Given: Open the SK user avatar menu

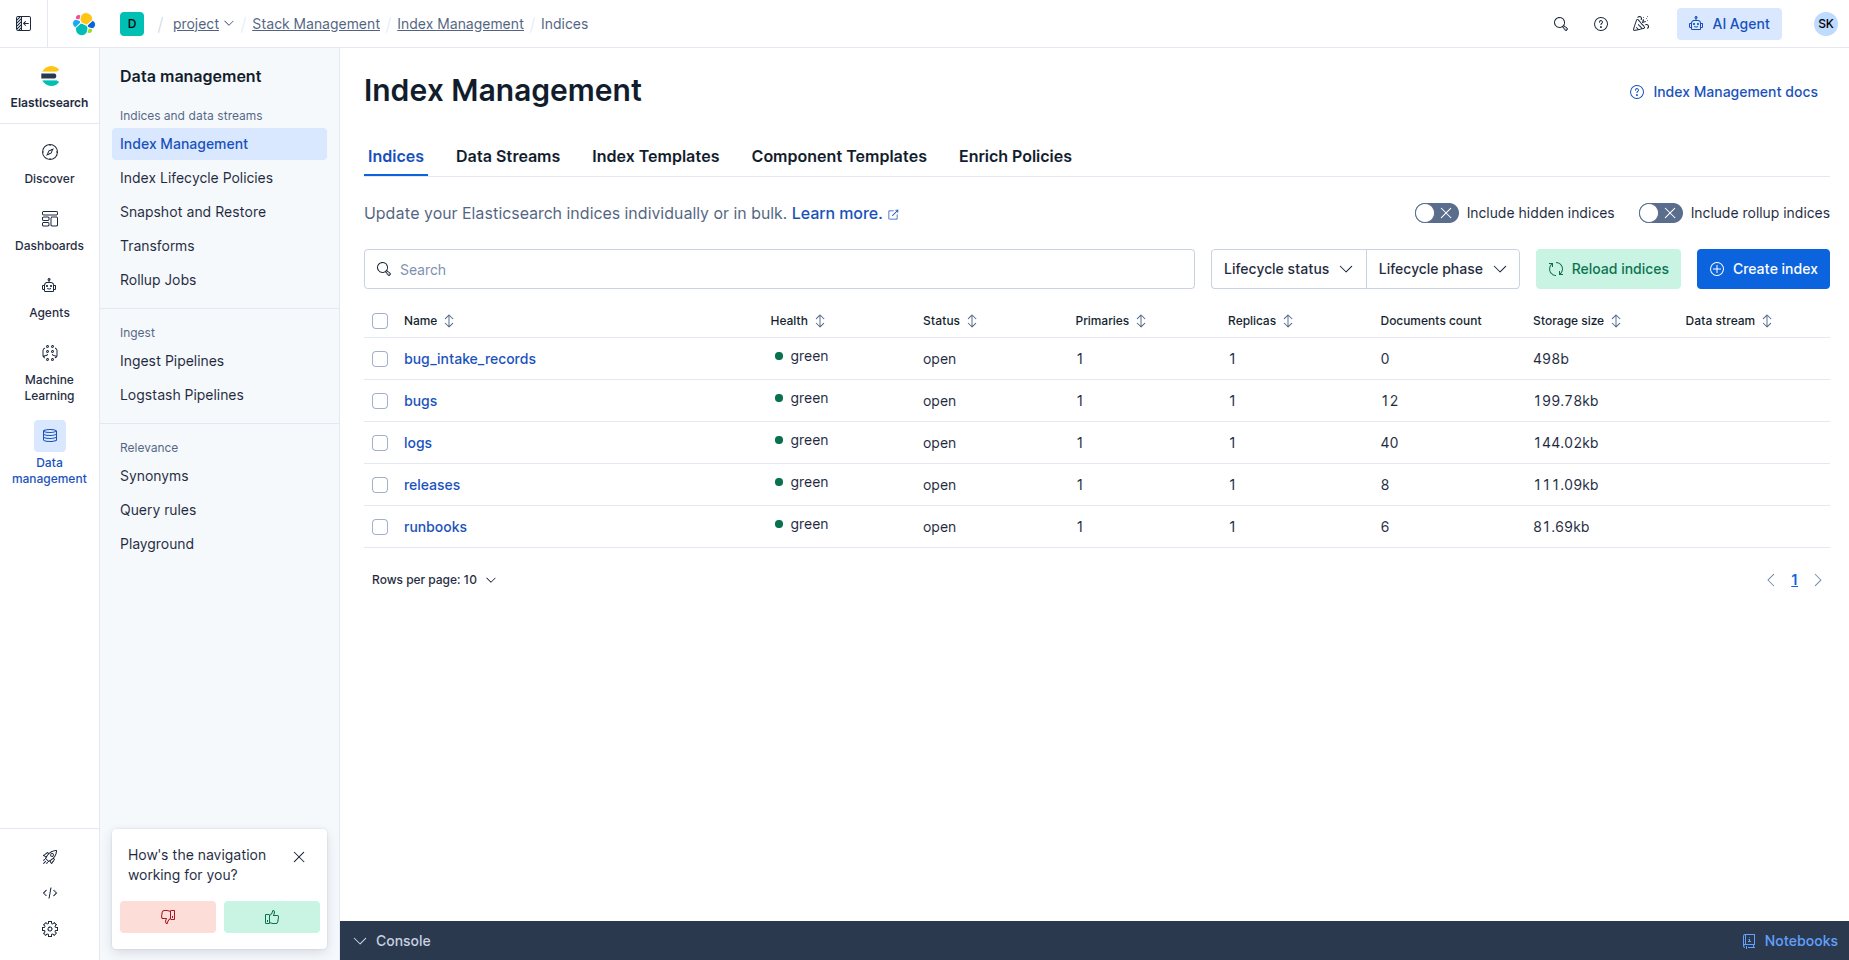Looking at the screenshot, I should [x=1826, y=24].
